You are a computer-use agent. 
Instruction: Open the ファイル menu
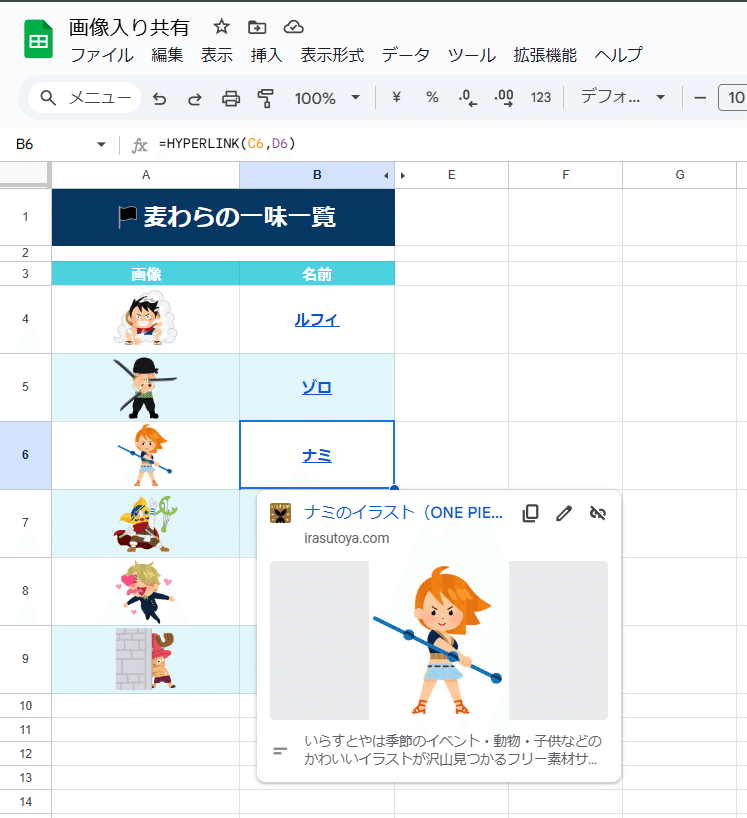tap(102, 55)
